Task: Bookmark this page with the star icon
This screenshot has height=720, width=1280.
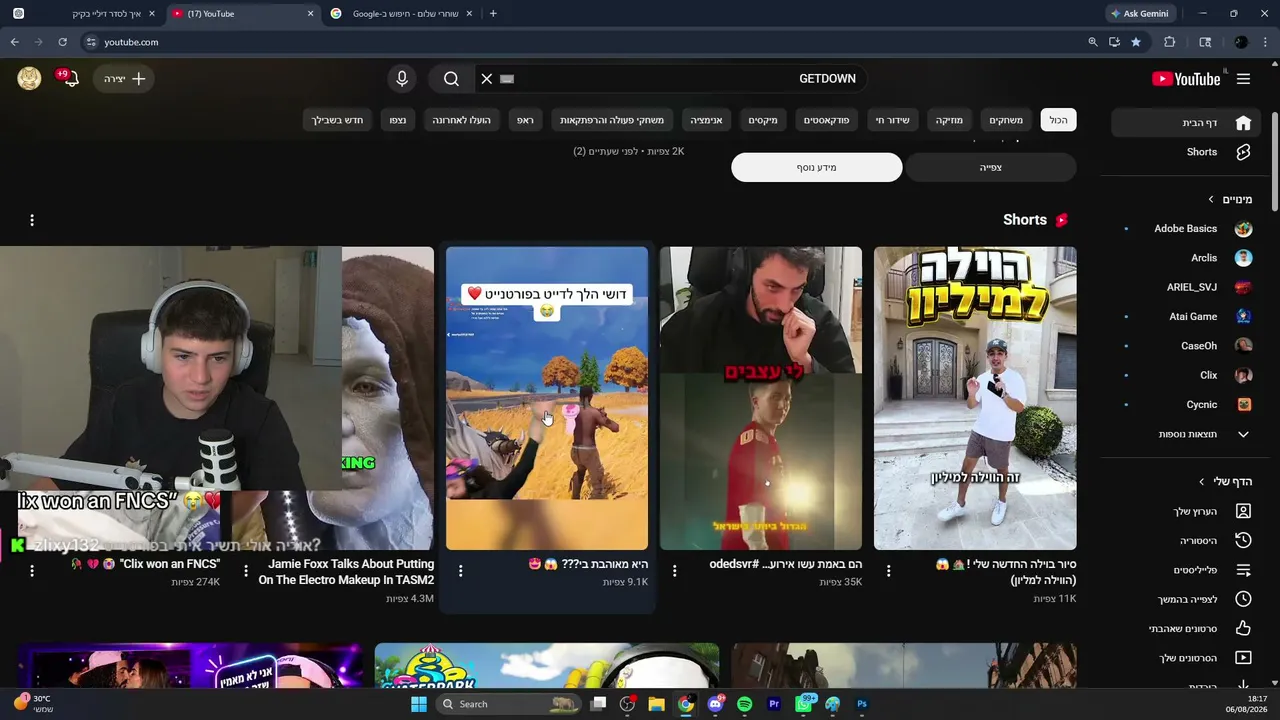Action: 1136,42
